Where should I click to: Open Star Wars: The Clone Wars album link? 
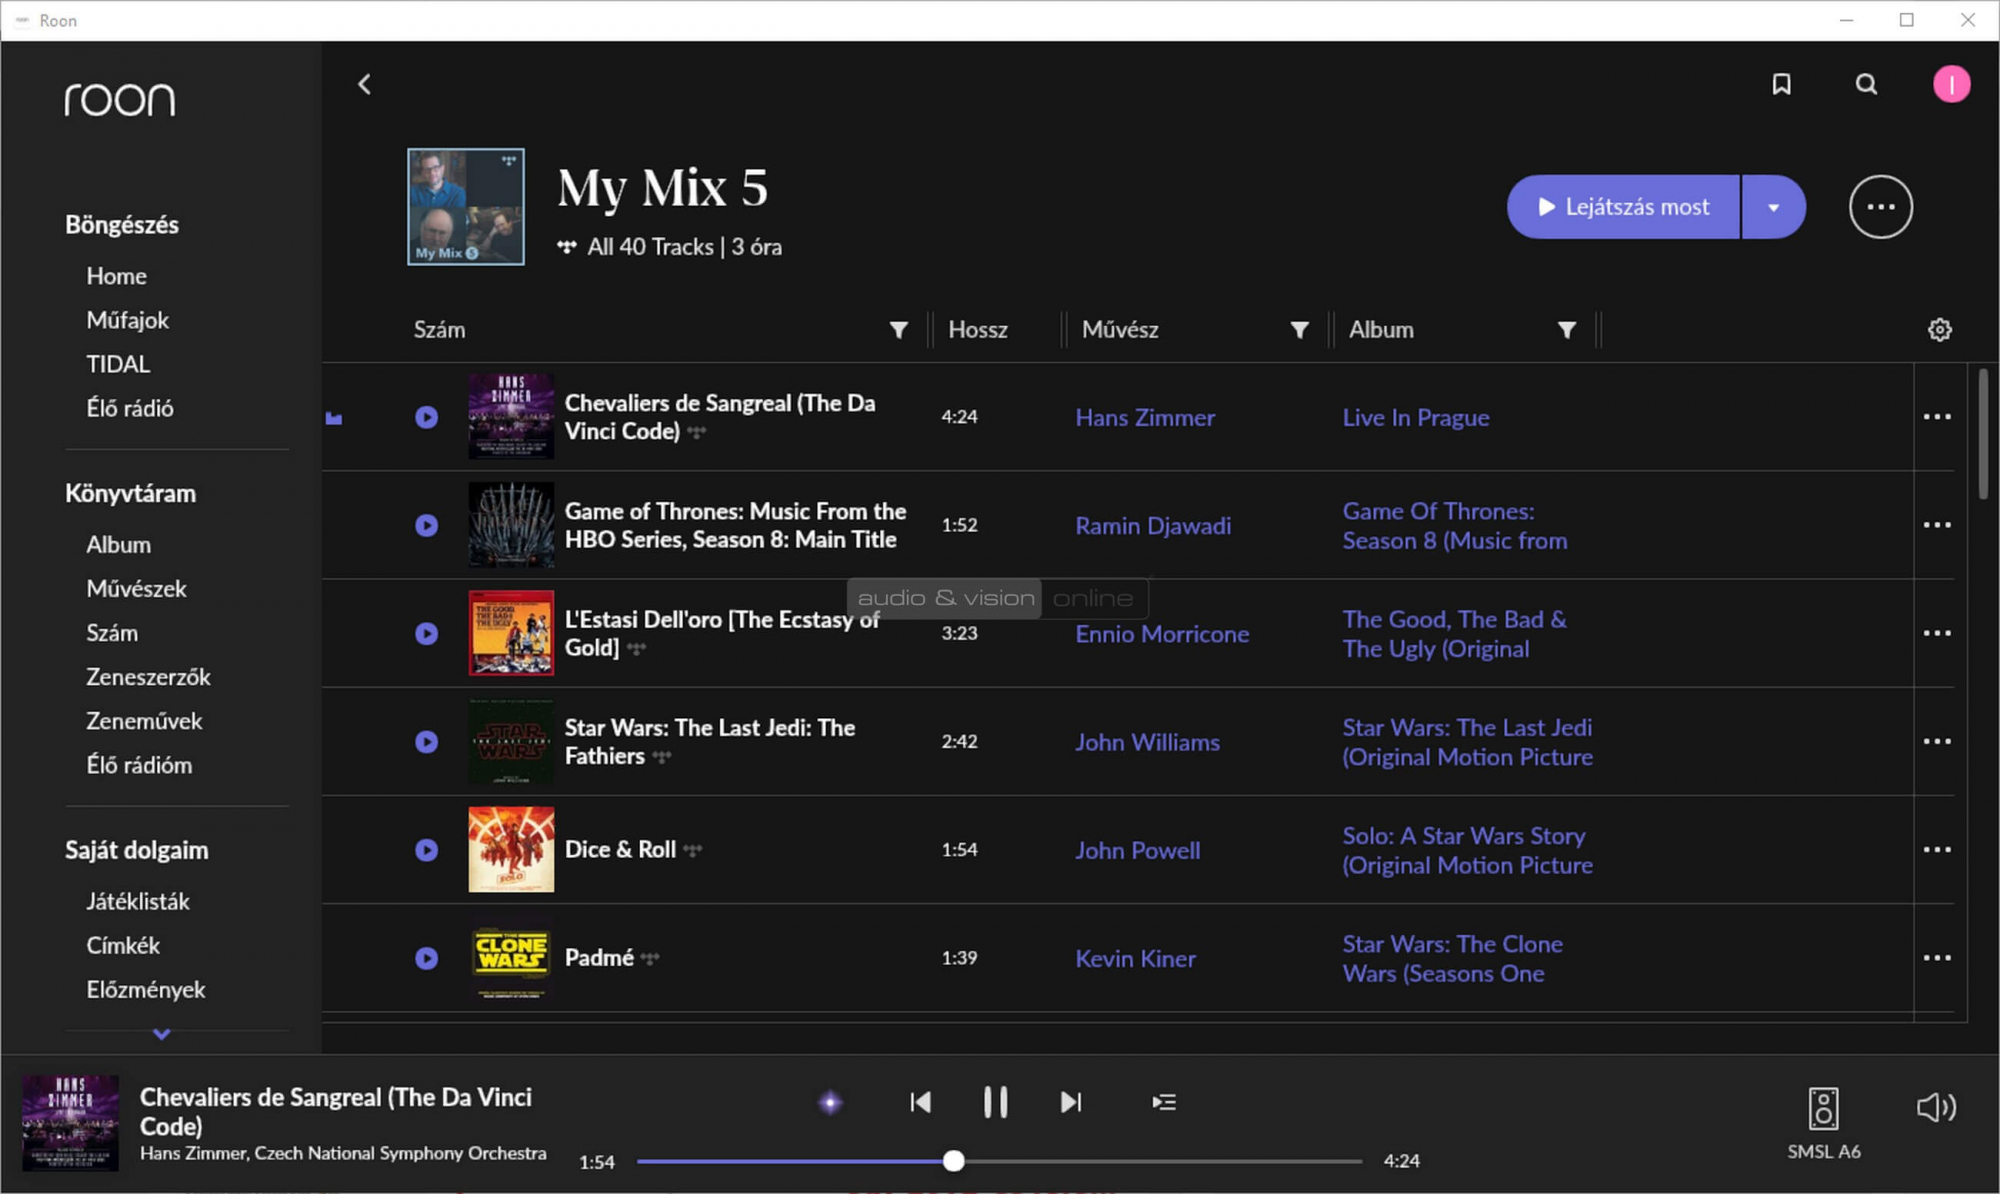(1452, 959)
